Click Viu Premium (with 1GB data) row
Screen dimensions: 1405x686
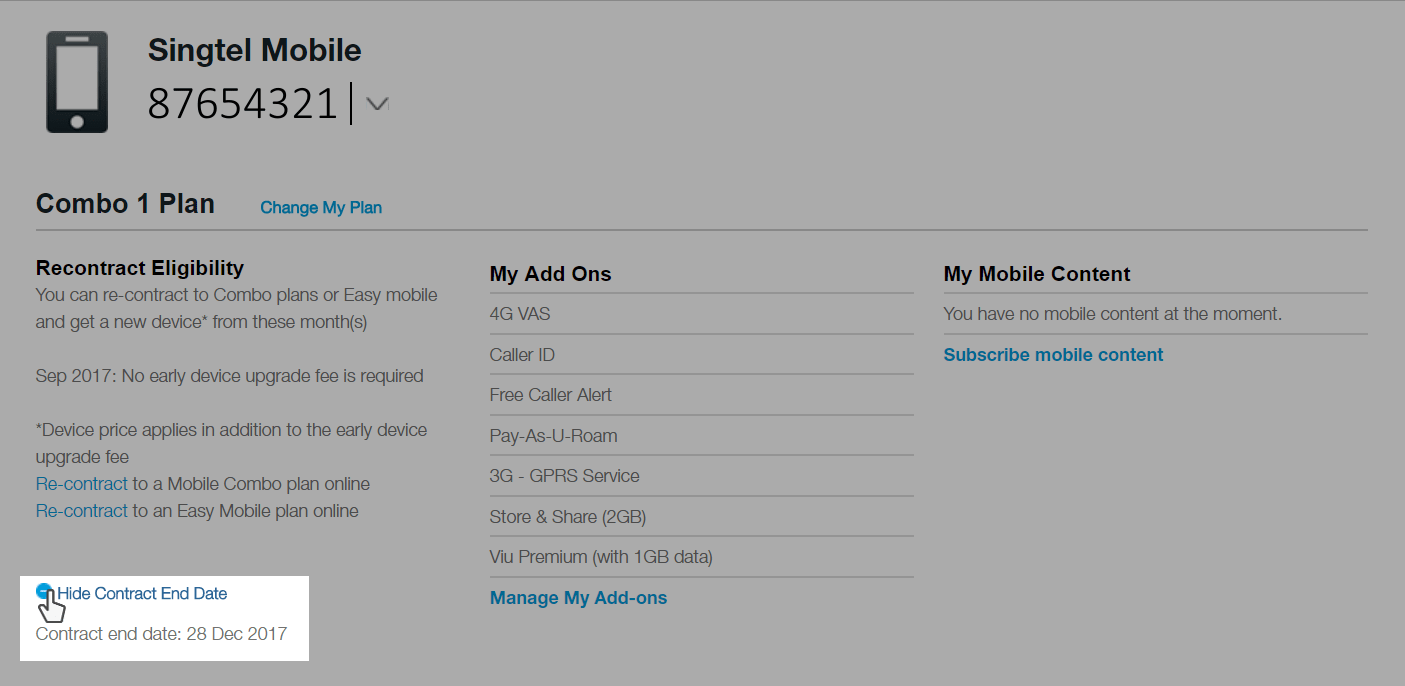(x=601, y=557)
